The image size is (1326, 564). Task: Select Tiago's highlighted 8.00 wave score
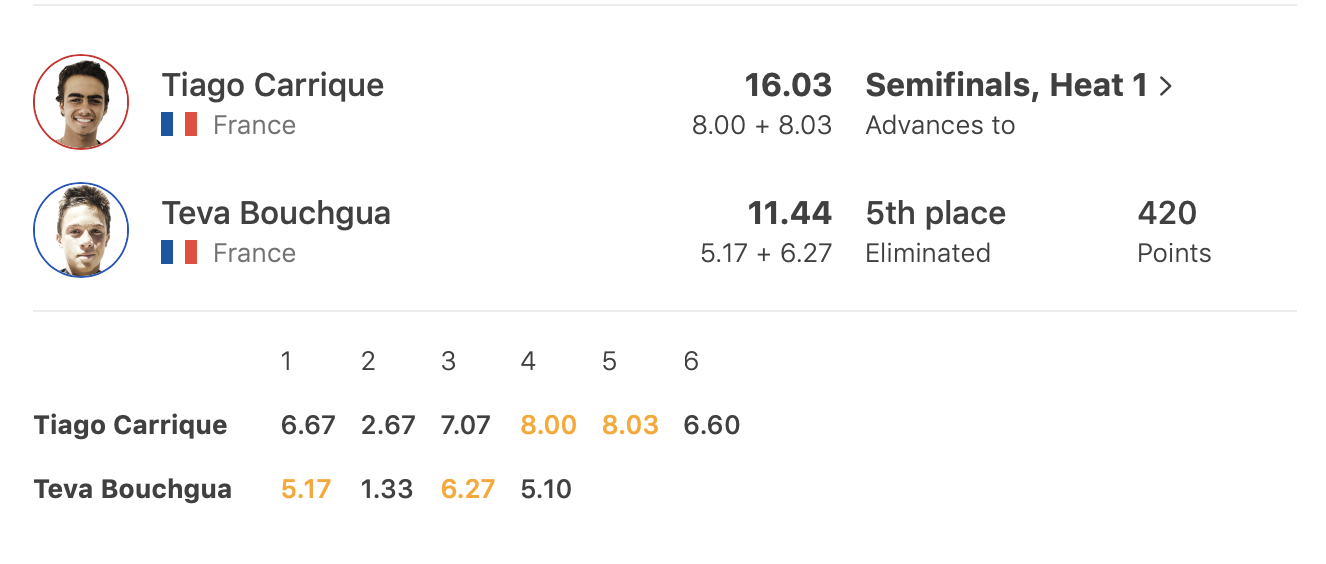(548, 425)
